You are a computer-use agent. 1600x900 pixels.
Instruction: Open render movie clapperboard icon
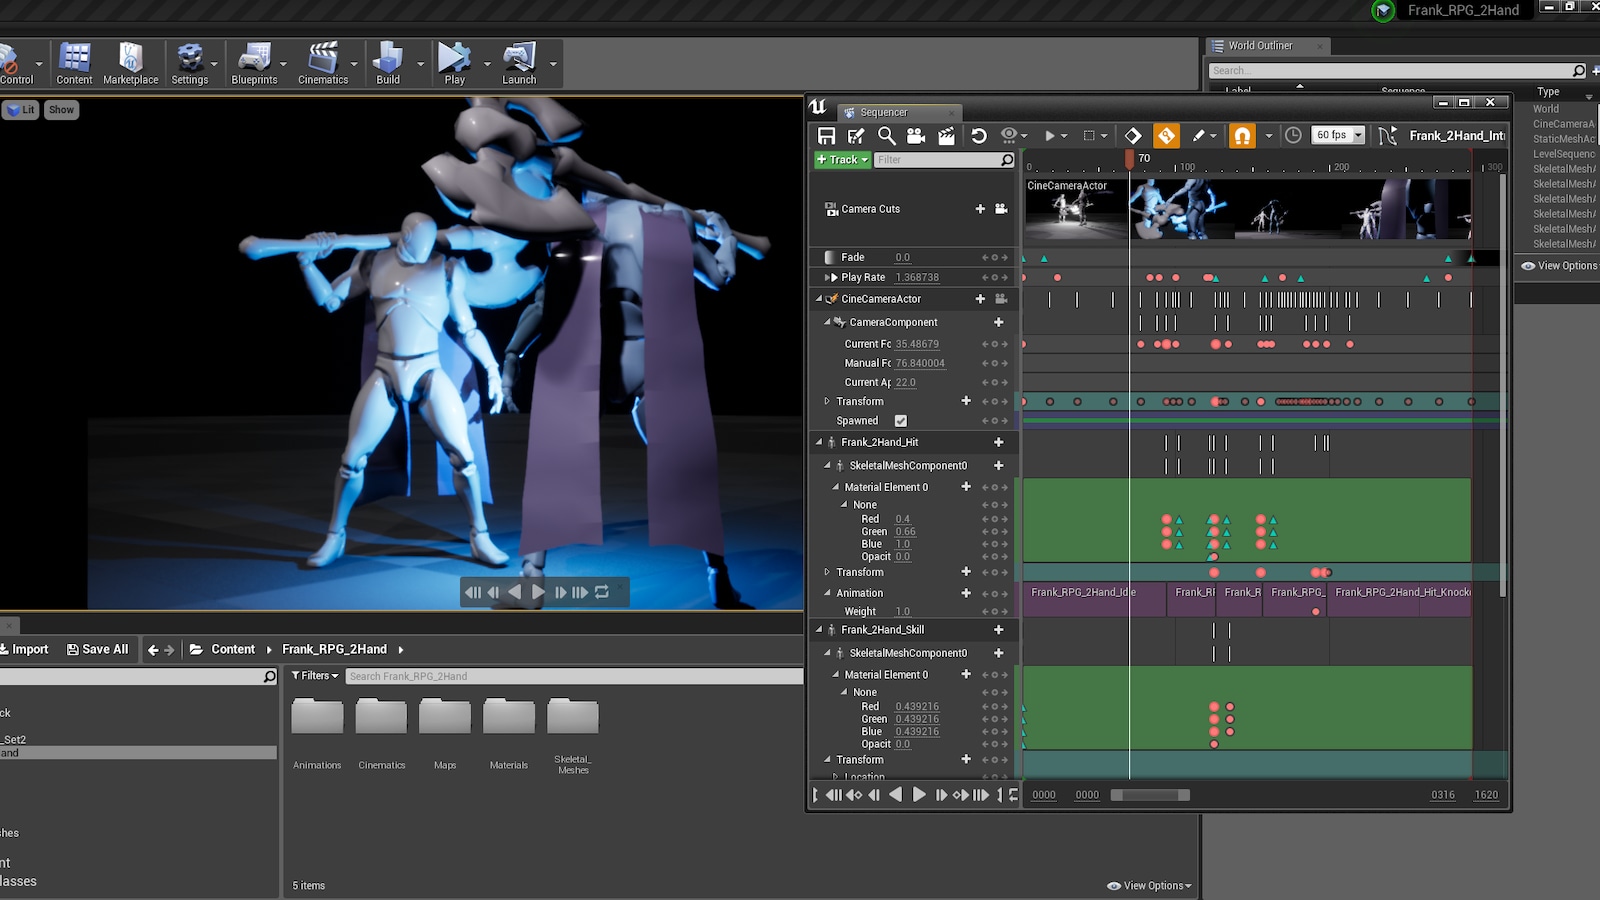pos(946,136)
